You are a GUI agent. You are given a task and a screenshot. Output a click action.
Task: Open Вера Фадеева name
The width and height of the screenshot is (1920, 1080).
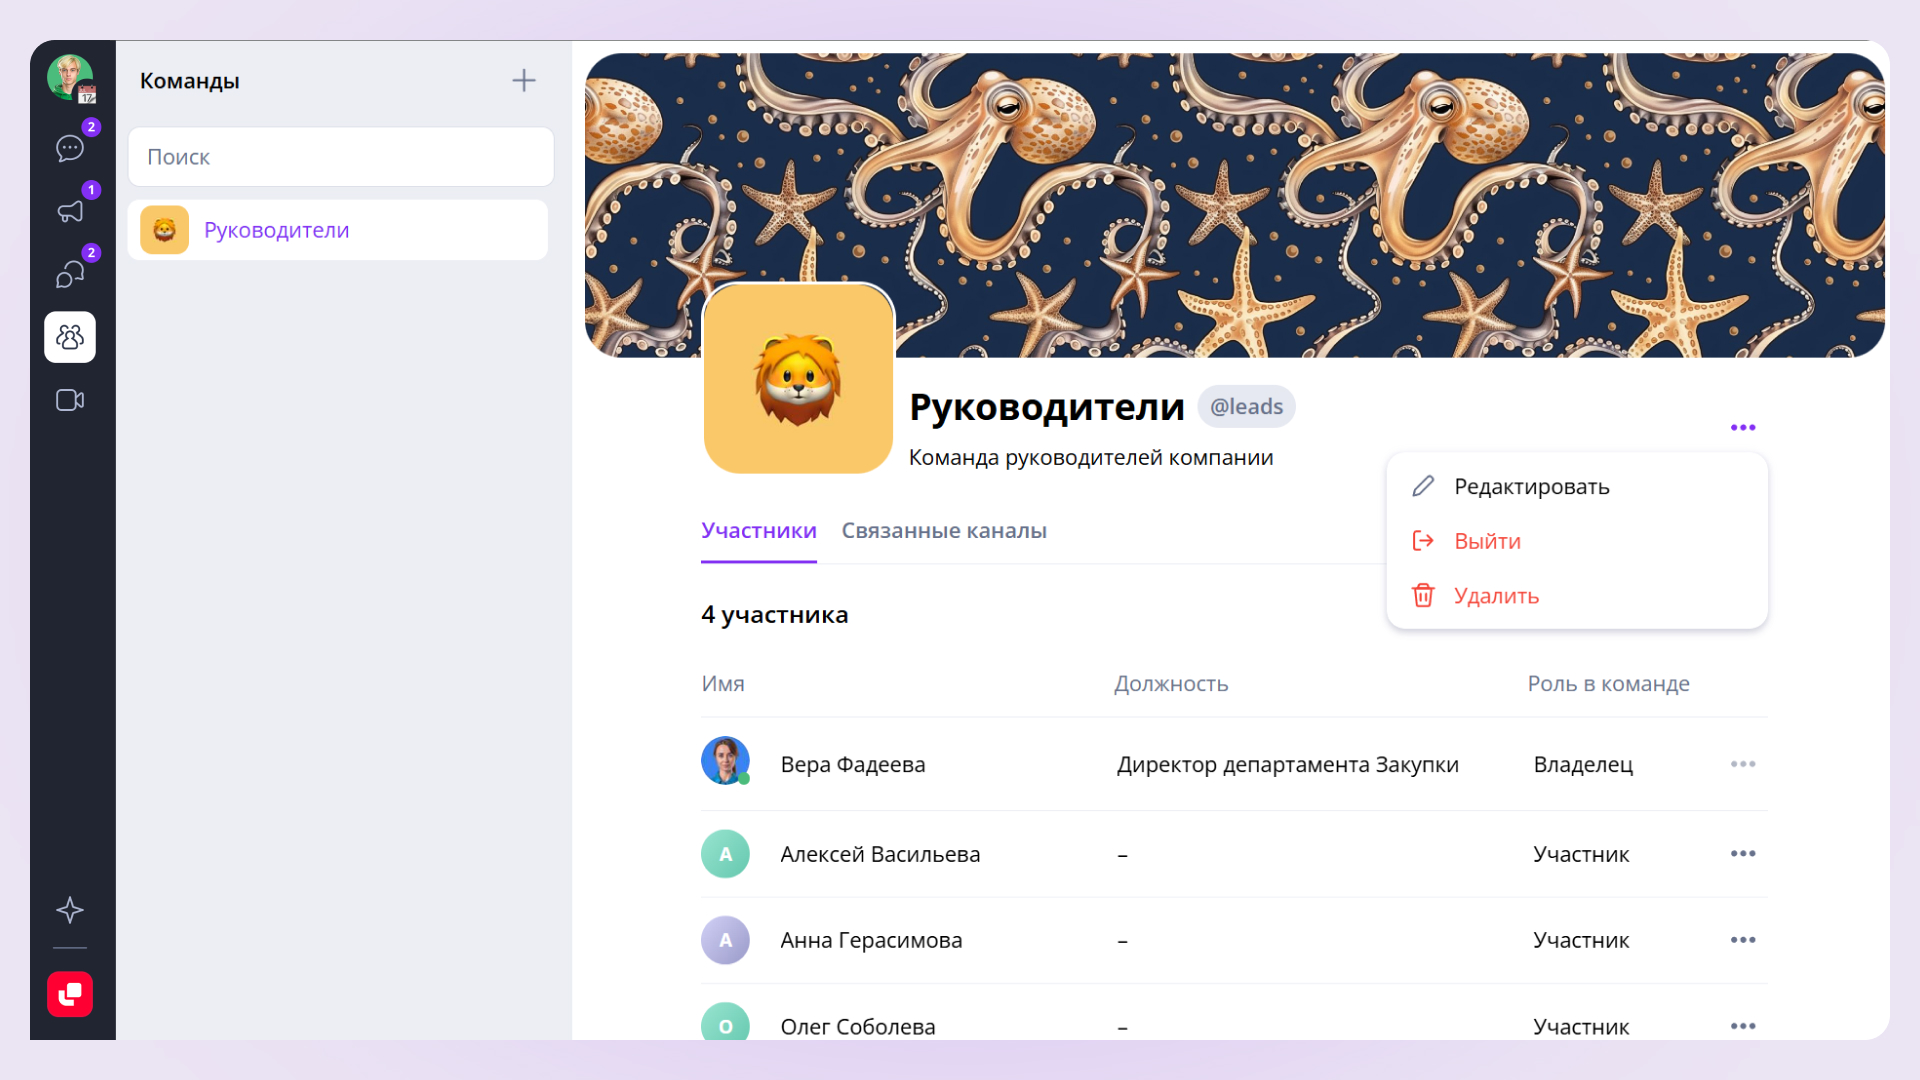pyautogui.click(x=853, y=765)
